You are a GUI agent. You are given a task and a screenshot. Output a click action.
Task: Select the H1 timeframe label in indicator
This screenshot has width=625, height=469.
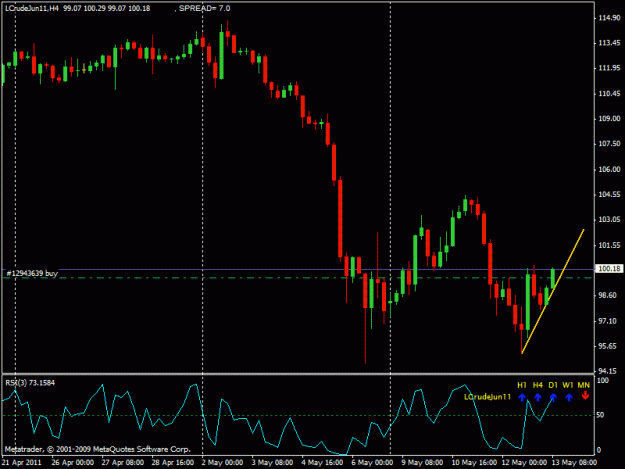click(x=522, y=385)
